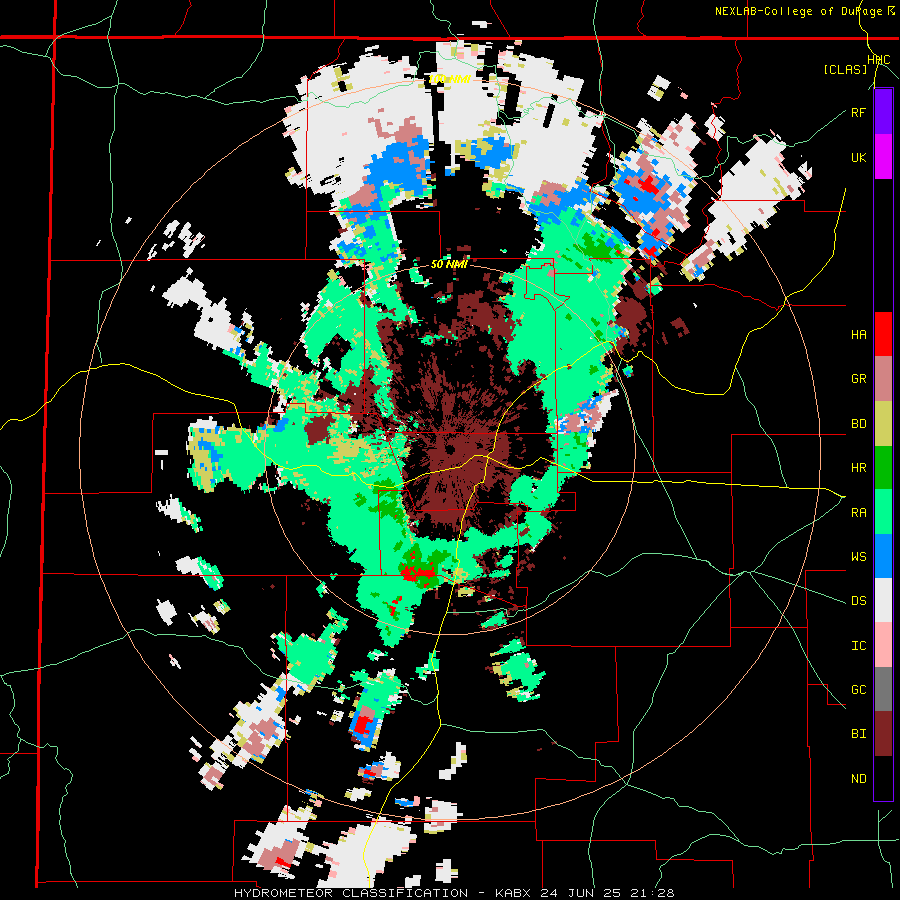900x900 pixels.
Task: Click the white DS dry snow swatch
Action: (x=883, y=600)
